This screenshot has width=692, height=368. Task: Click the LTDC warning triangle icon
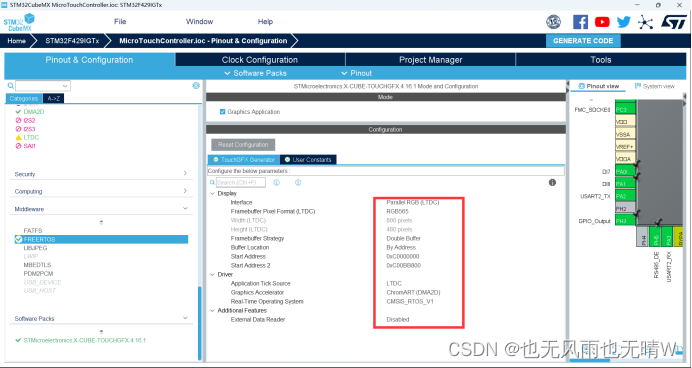tap(18, 138)
